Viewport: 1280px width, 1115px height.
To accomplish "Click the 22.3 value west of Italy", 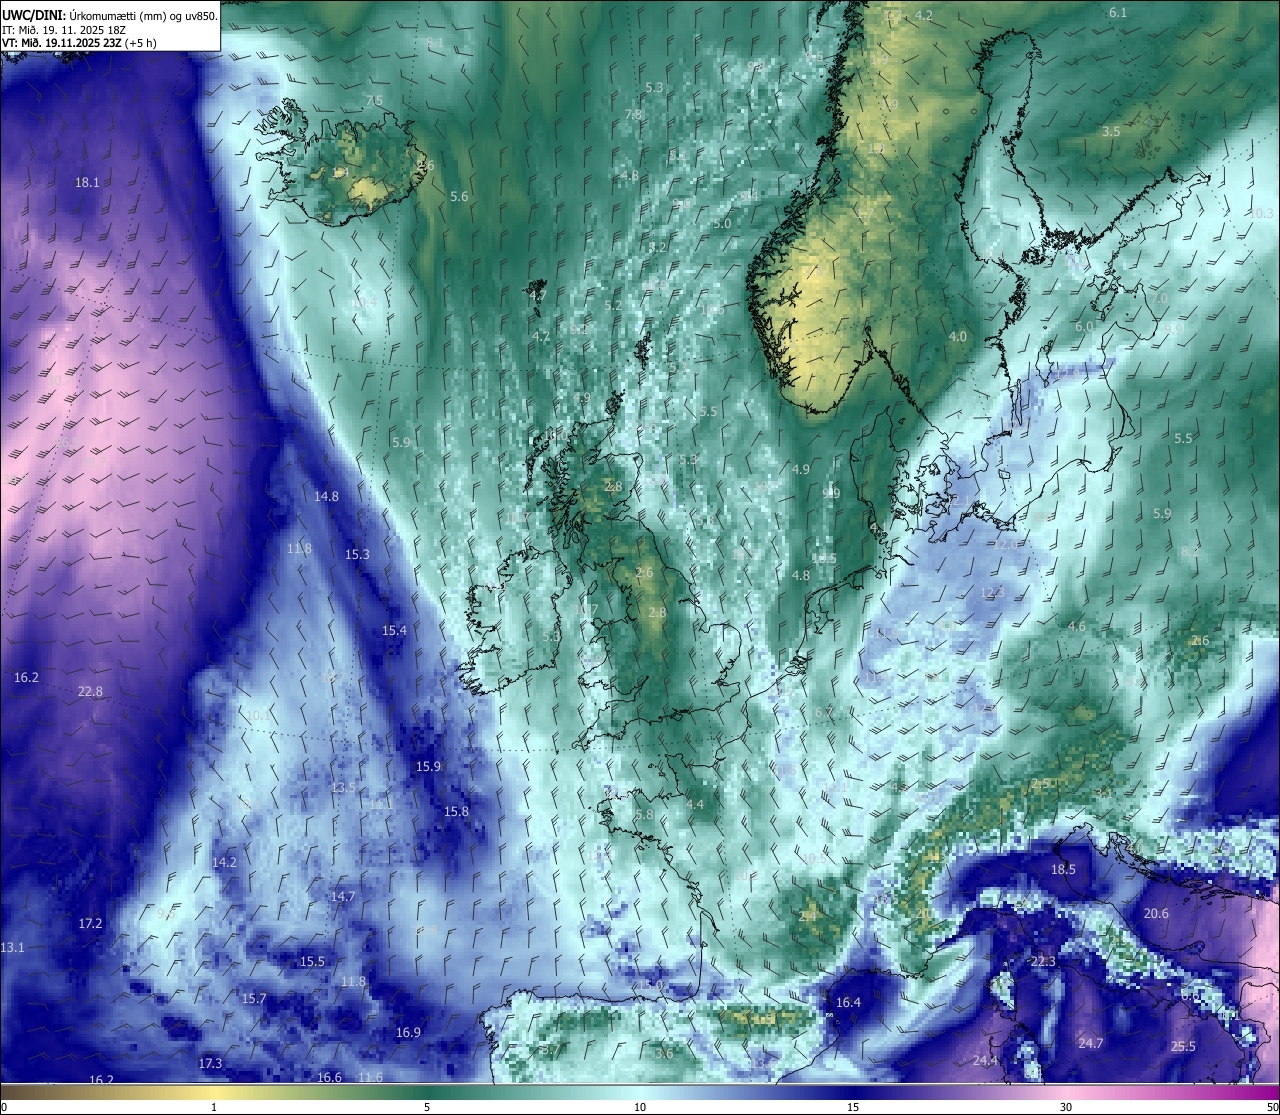I will pos(1043,962).
